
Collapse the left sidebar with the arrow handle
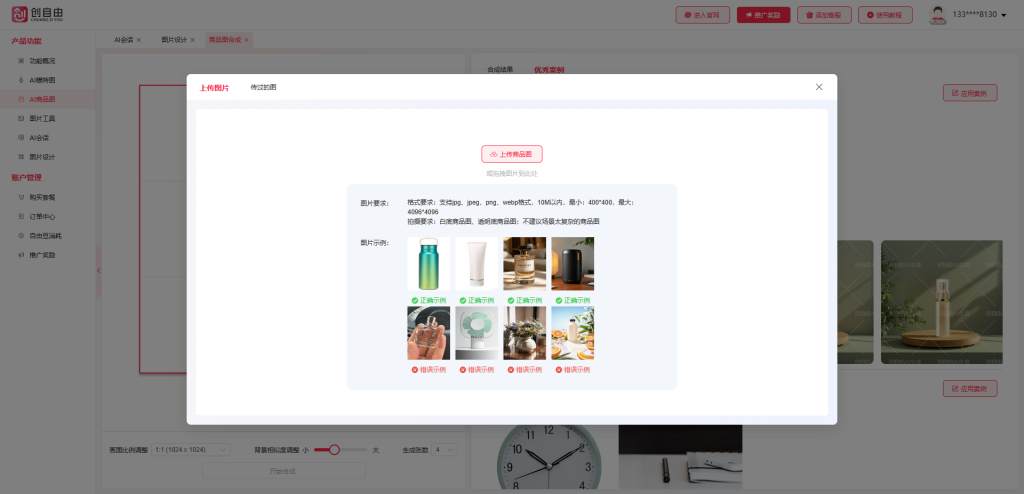(98, 272)
